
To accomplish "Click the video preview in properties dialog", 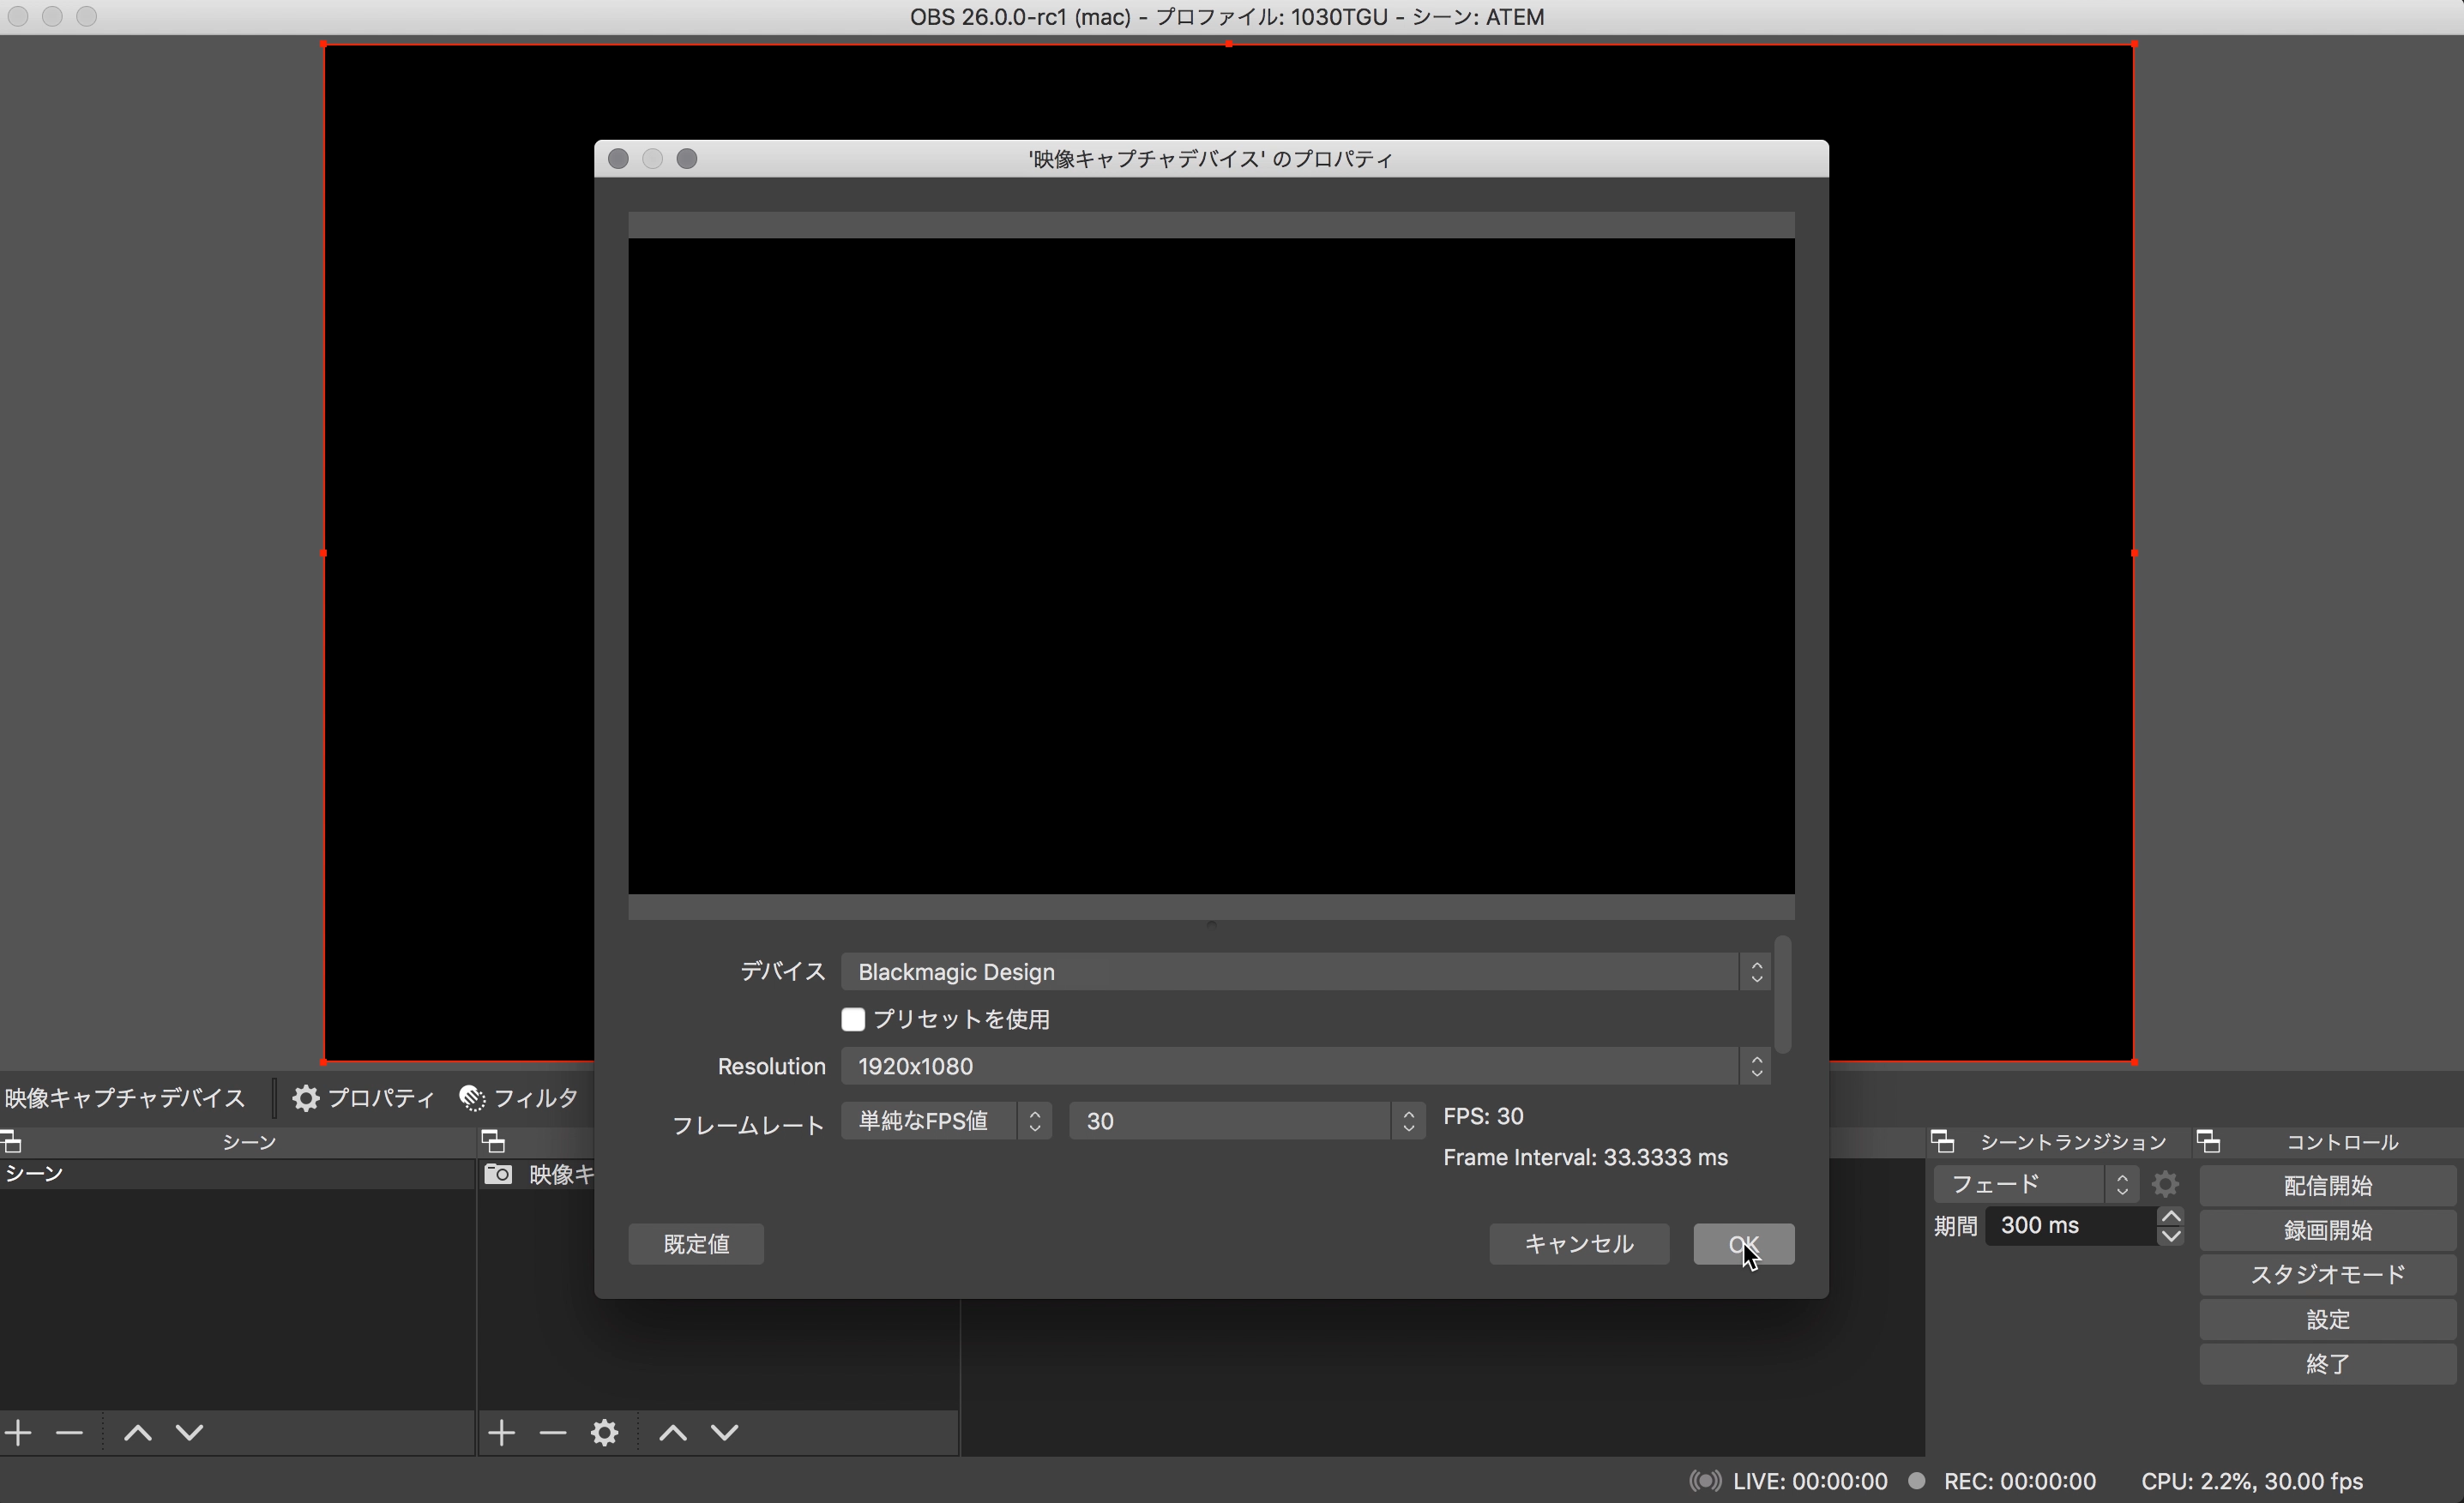I will pyautogui.click(x=1211, y=566).
